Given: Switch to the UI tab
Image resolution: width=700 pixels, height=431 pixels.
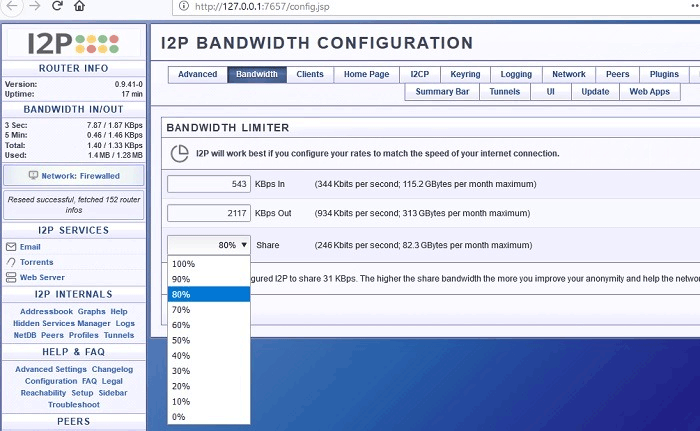Looking at the screenshot, I should [x=550, y=92].
